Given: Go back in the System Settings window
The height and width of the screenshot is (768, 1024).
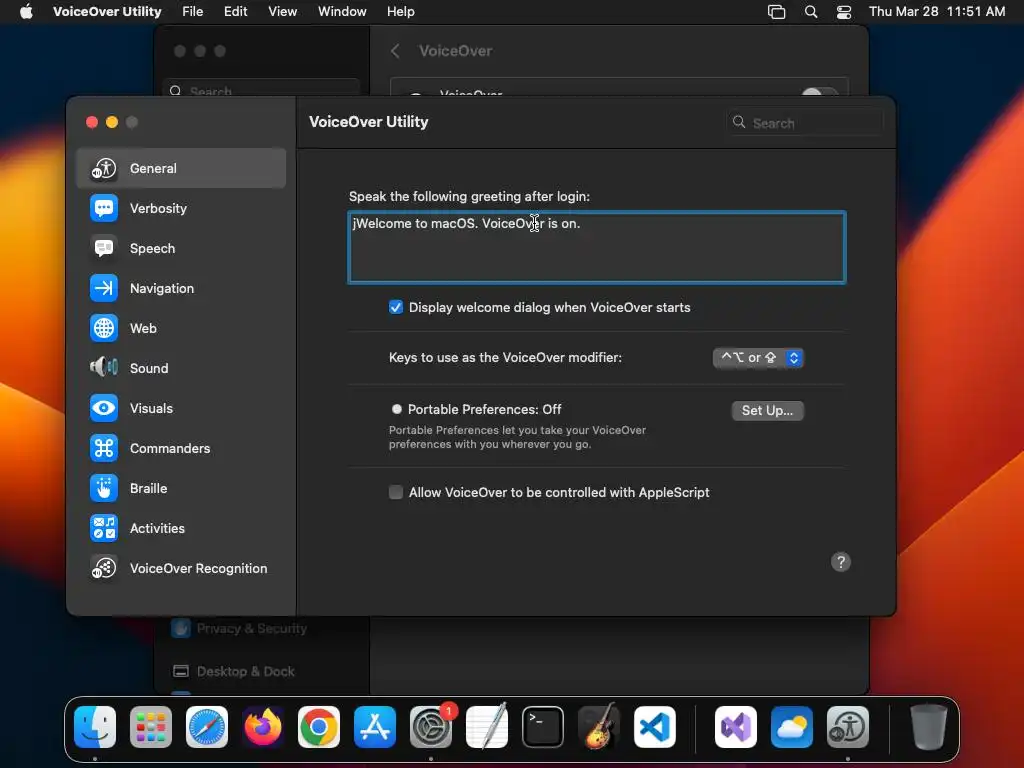Looking at the screenshot, I should click(395, 51).
